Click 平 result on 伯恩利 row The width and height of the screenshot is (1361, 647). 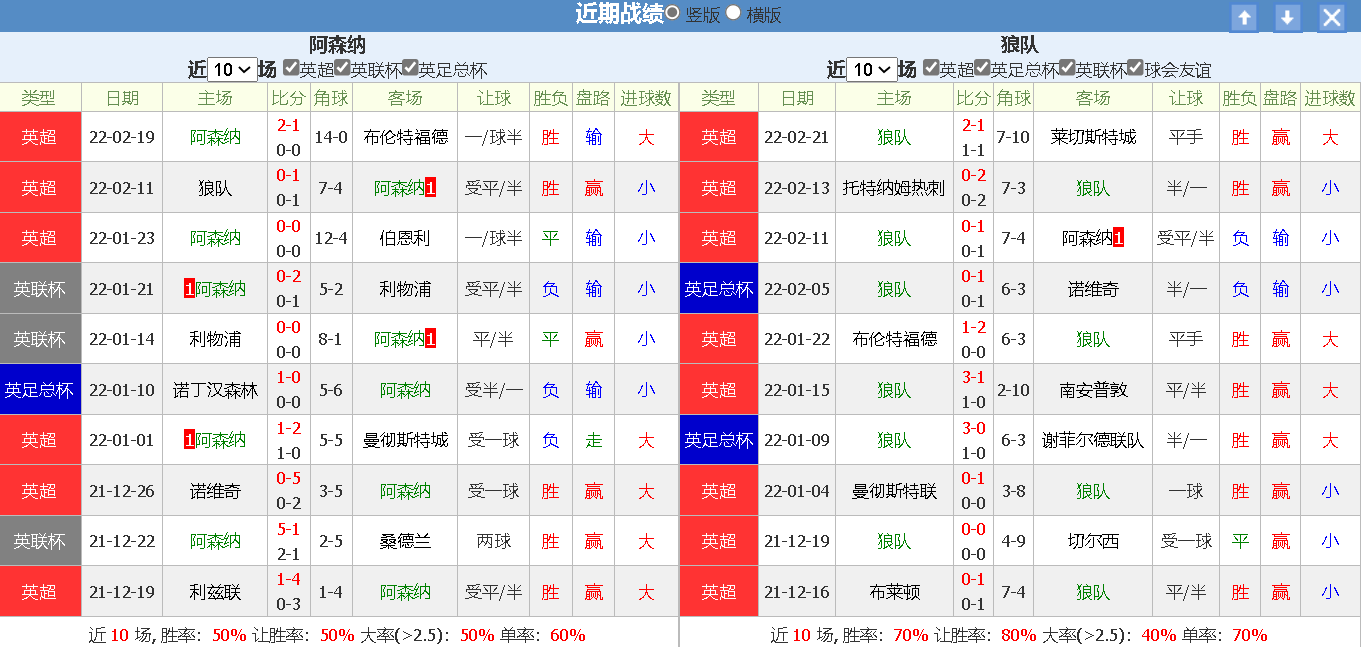(x=550, y=238)
